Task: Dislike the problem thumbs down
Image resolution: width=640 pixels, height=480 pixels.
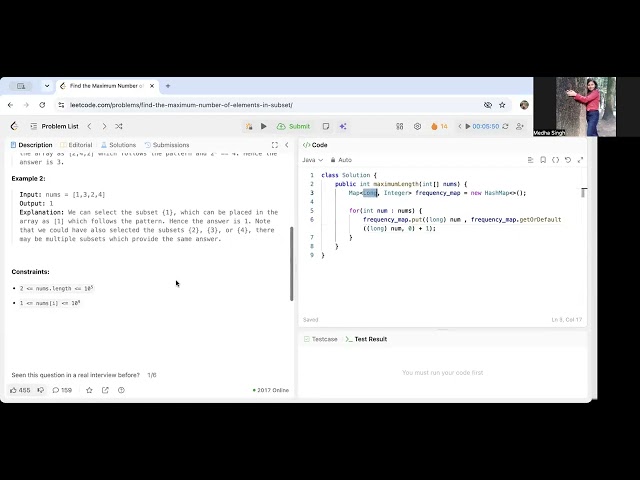Action: tap(40, 390)
